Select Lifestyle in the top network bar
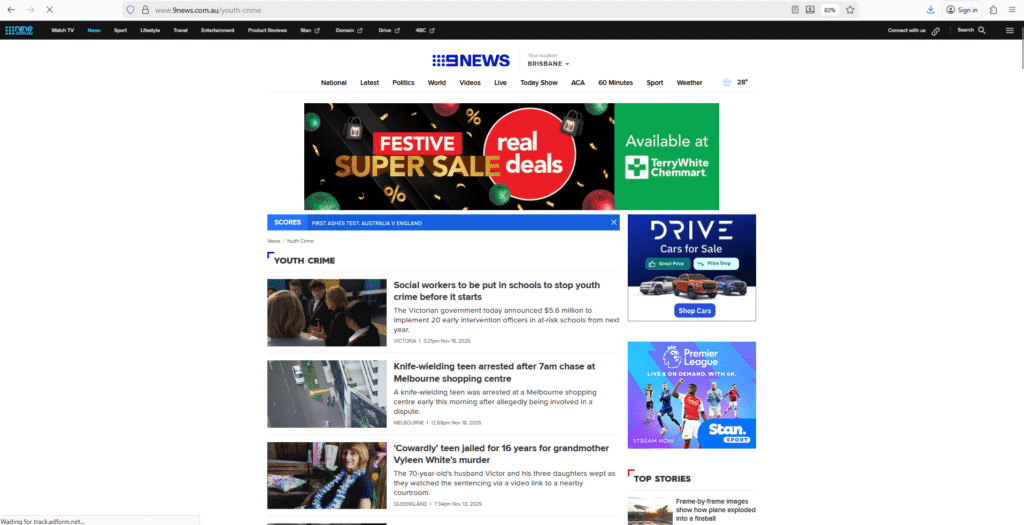Image resolution: width=1024 pixels, height=525 pixels. point(150,30)
